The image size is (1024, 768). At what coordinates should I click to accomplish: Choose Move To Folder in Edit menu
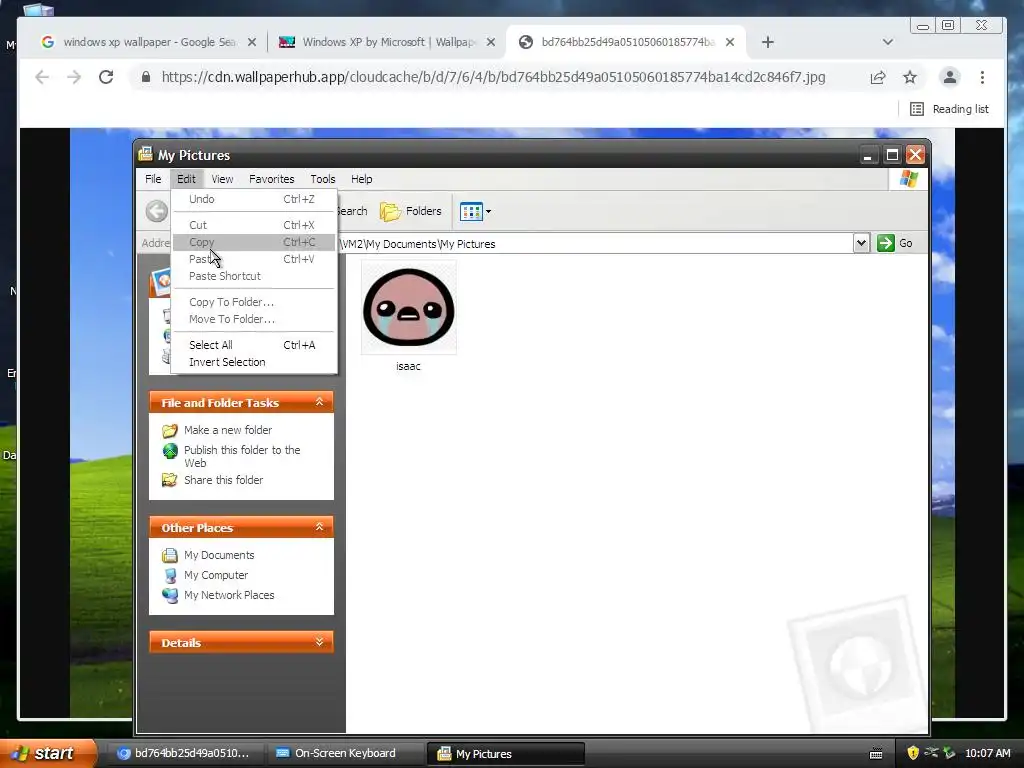254,319
